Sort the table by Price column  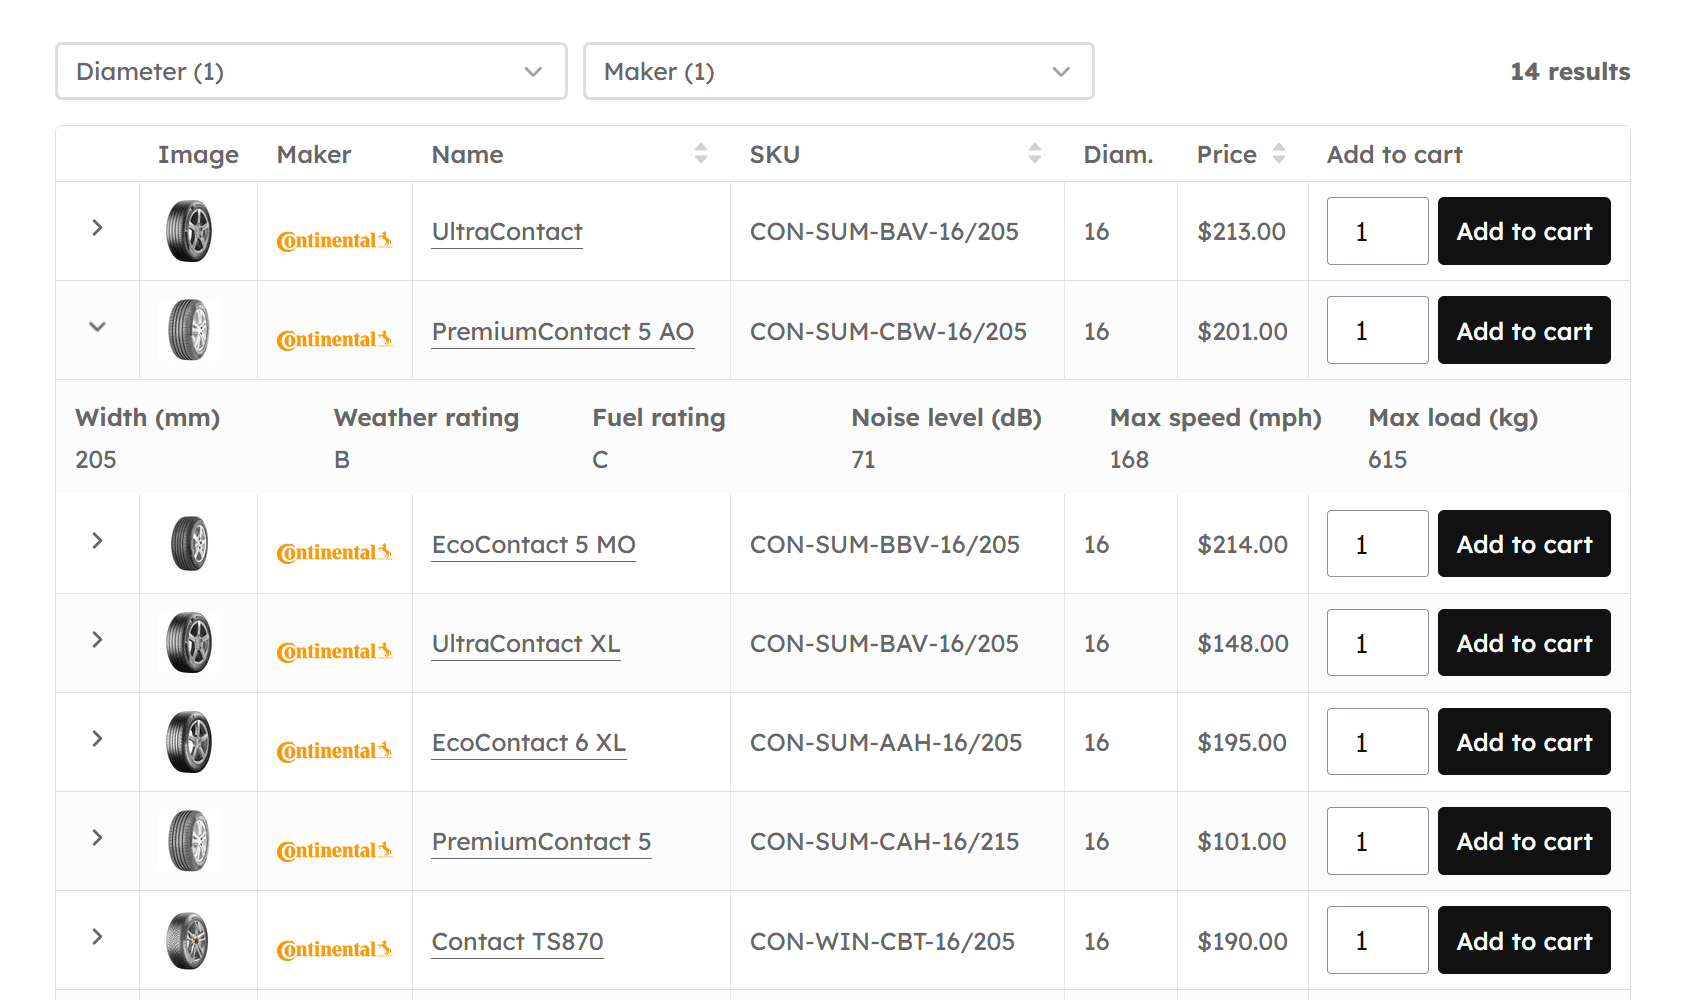[1280, 153]
